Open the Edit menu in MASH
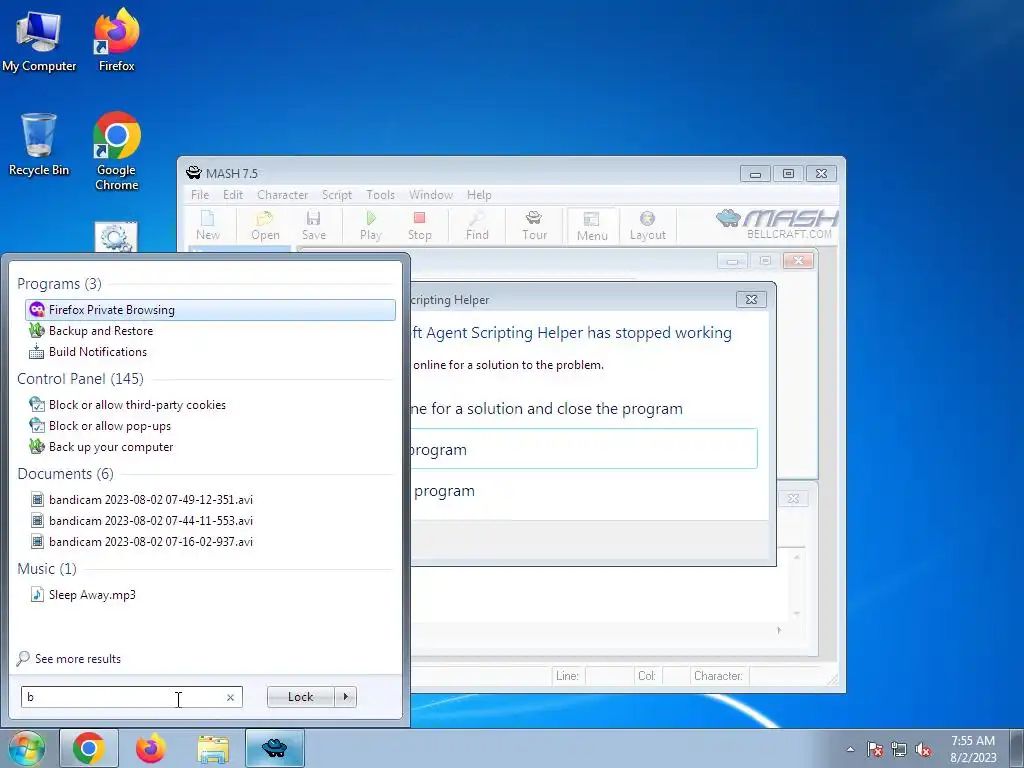Viewport: 1024px width, 768px height. (x=232, y=195)
